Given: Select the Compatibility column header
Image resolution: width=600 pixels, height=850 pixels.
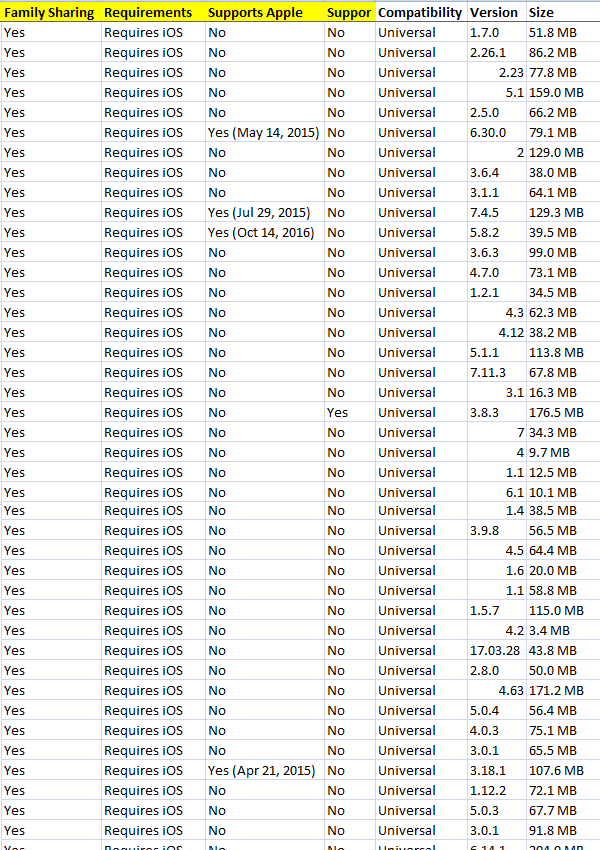Looking at the screenshot, I should click(421, 12).
